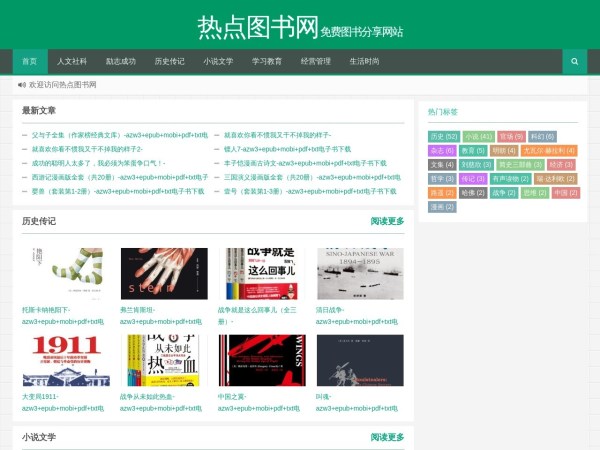The width and height of the screenshot is (600, 450).
Task: Open the Wings 中国之翼 book cover
Action: click(262, 360)
